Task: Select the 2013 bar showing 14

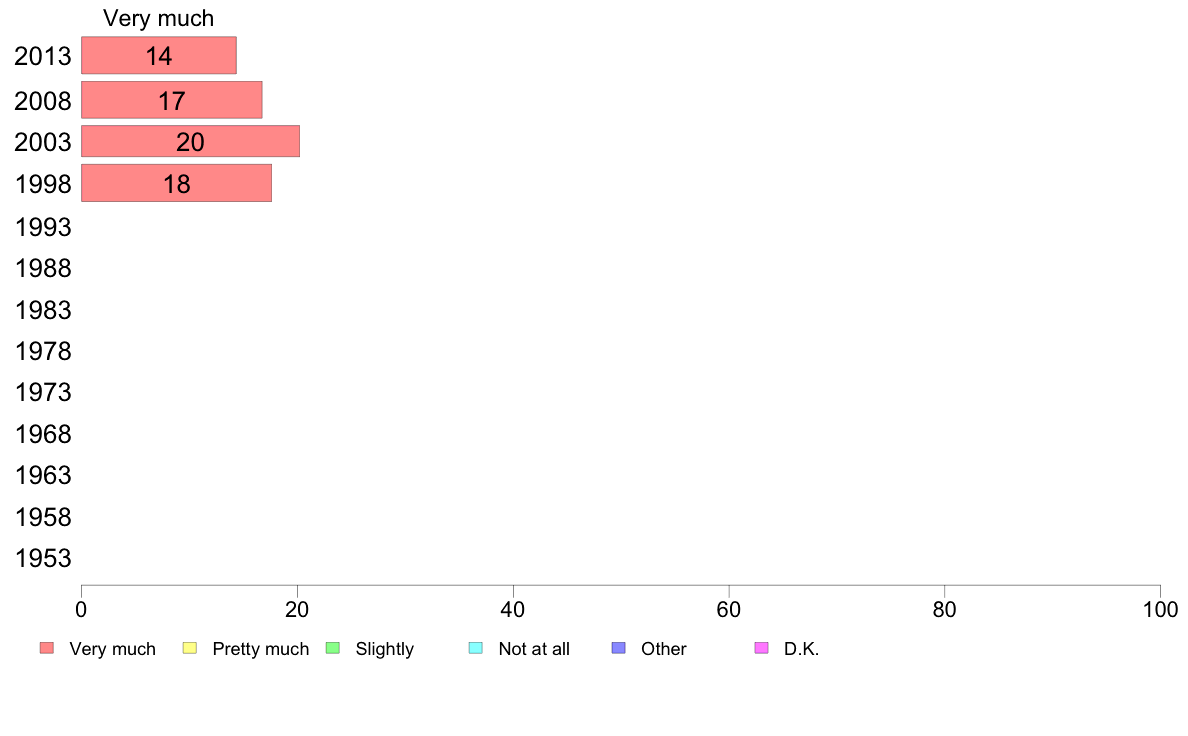Action: tap(159, 55)
